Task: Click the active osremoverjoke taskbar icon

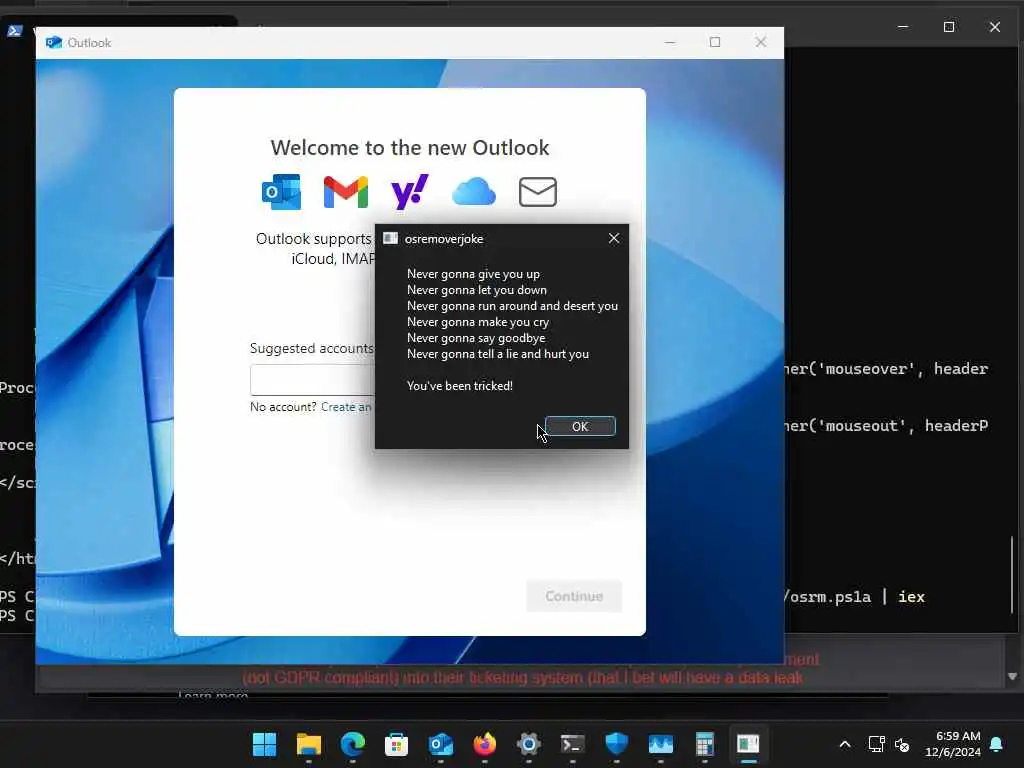Action: pyautogui.click(x=748, y=744)
